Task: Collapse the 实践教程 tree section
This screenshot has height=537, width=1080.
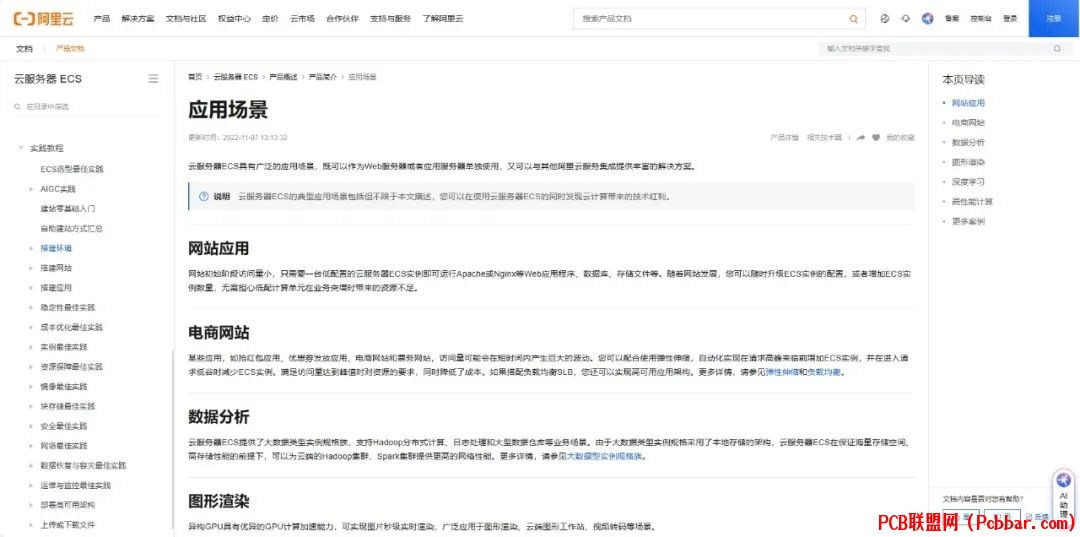Action: (x=20, y=148)
